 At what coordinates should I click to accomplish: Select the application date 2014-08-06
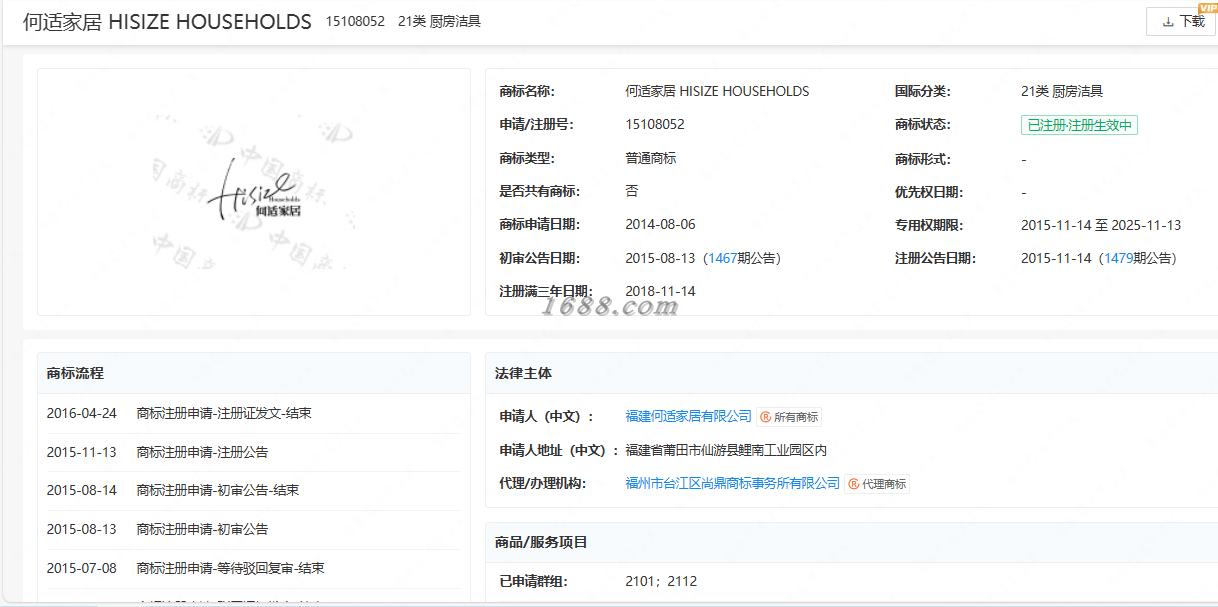click(660, 225)
